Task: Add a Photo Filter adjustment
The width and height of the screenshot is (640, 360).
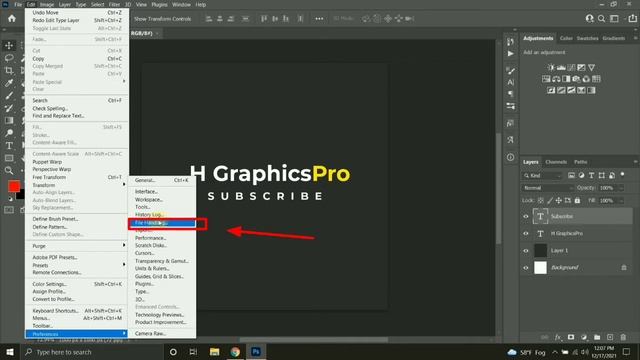Action: (576, 79)
